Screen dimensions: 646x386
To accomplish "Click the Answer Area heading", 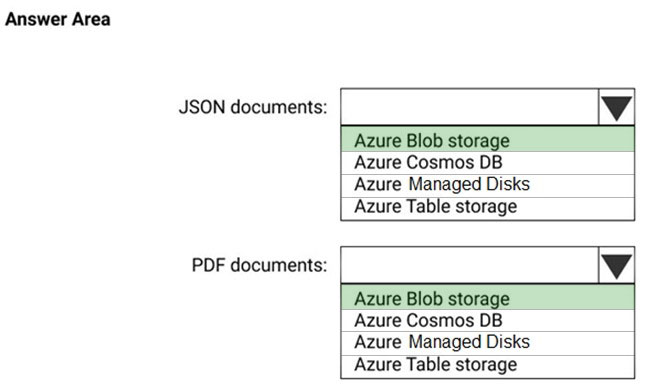I will pos(58,19).
